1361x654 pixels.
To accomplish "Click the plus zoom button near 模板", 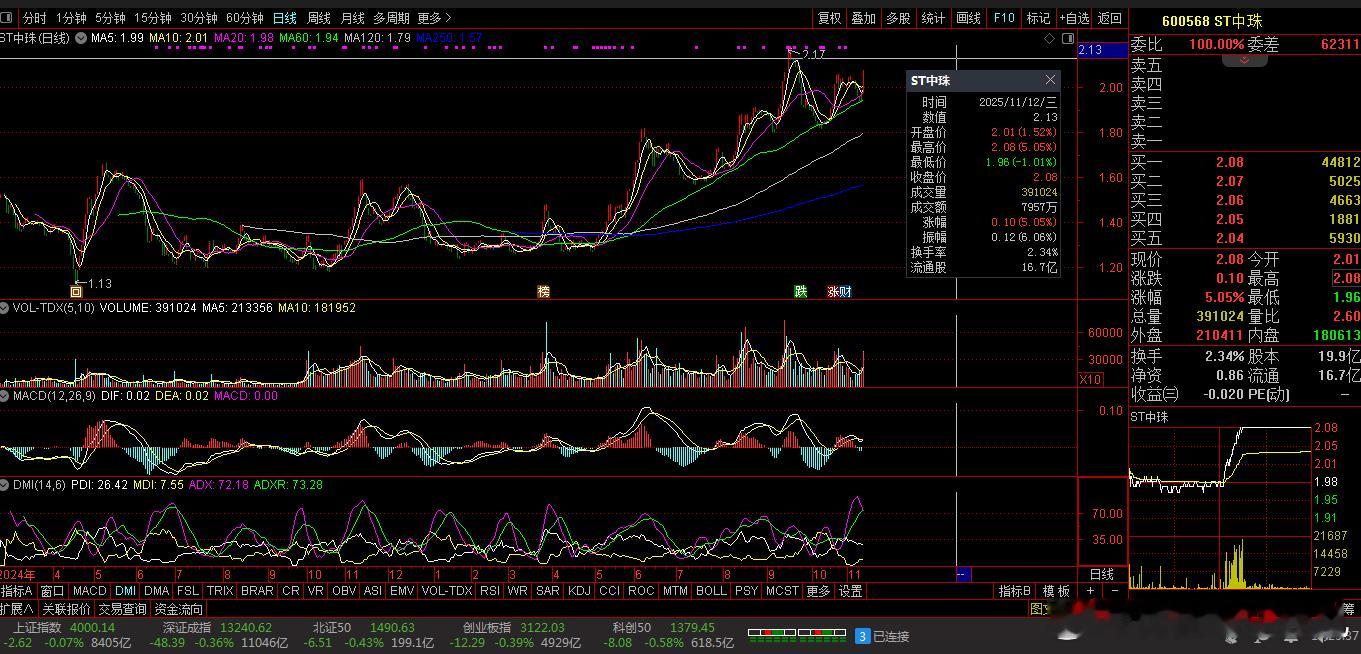I will (x=1091, y=591).
